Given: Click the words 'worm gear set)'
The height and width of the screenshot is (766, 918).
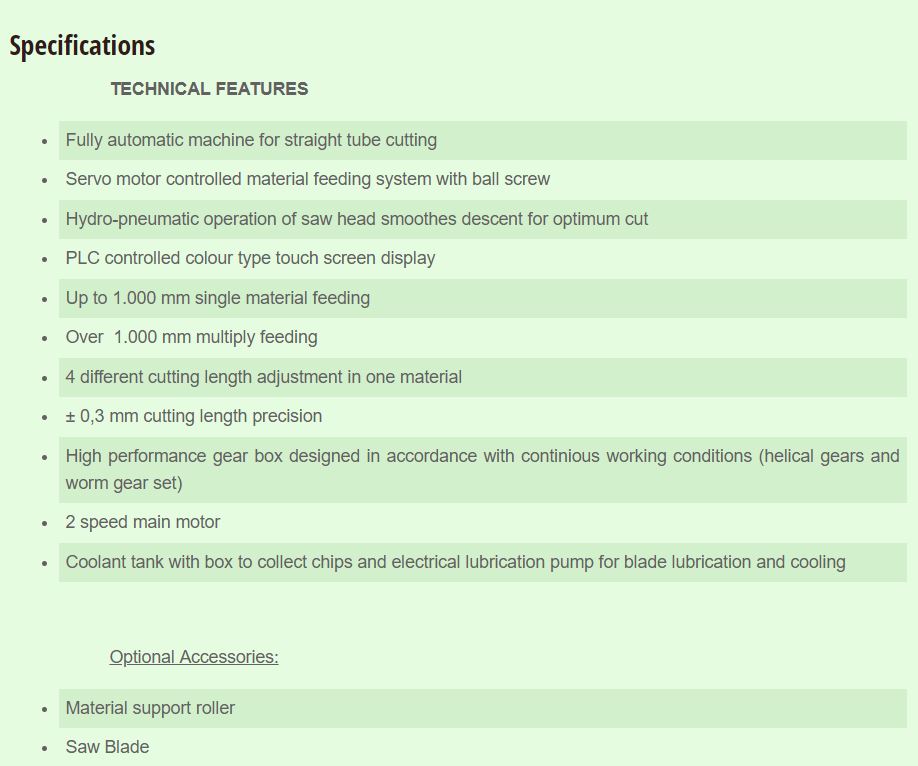Looking at the screenshot, I should coord(124,483).
